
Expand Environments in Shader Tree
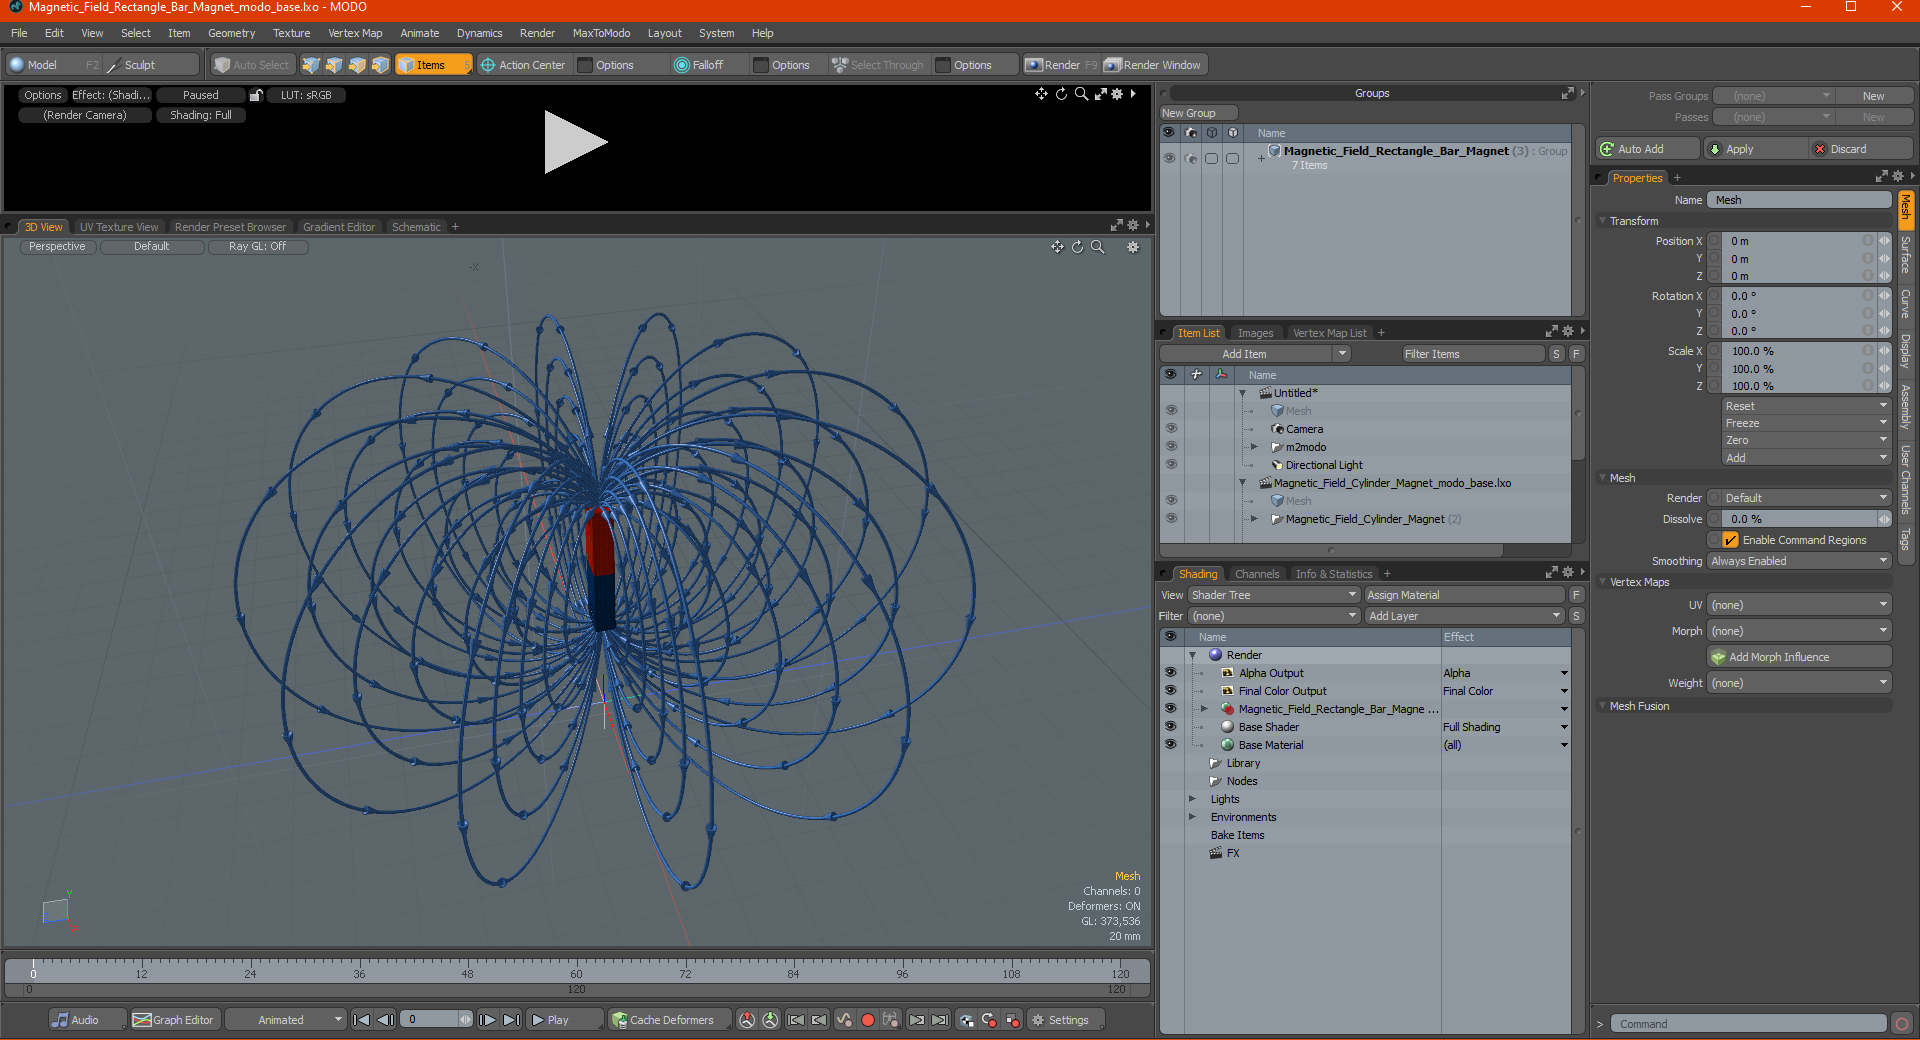(x=1192, y=817)
